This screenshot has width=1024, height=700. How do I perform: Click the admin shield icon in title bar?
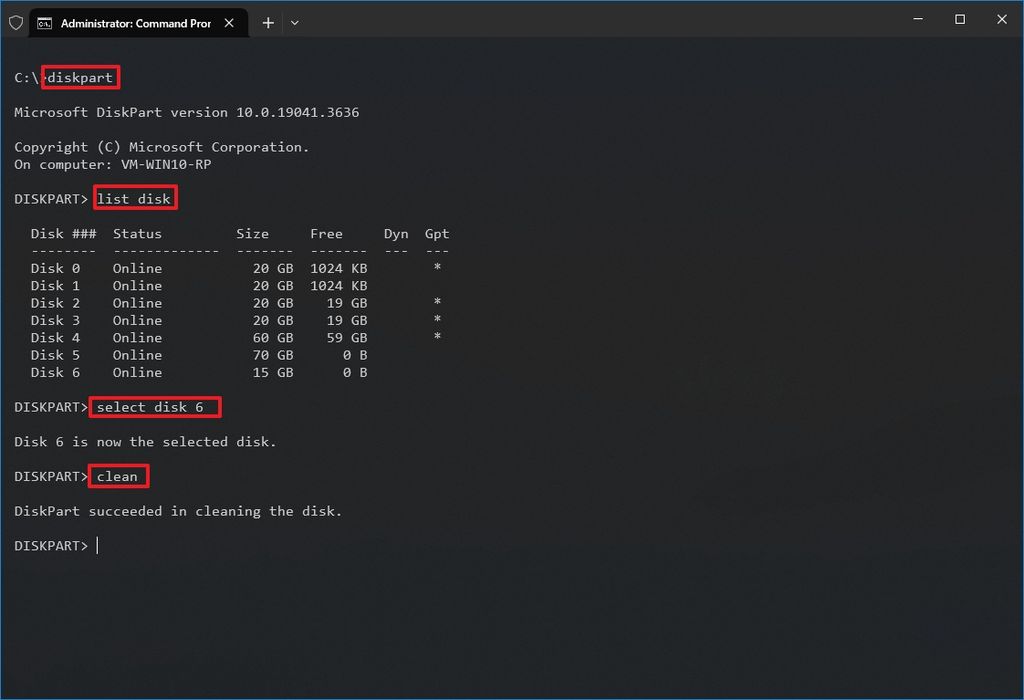(16, 21)
